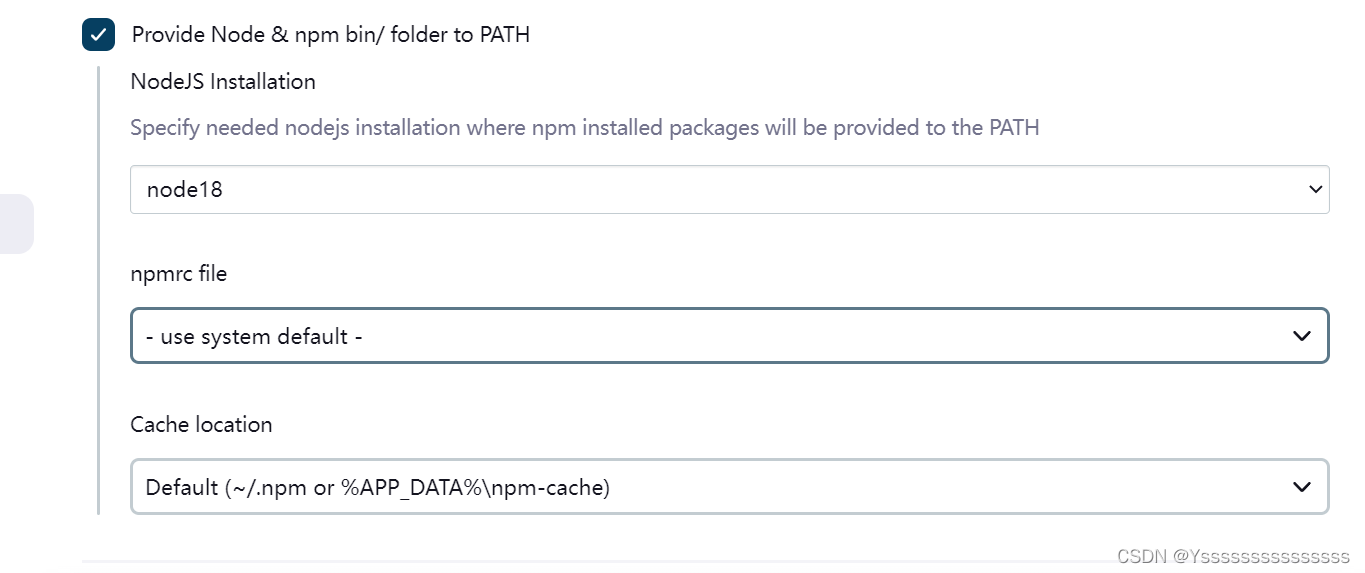Click the "Cache location" field label
This screenshot has height=573, width=1365.
pos(201,424)
